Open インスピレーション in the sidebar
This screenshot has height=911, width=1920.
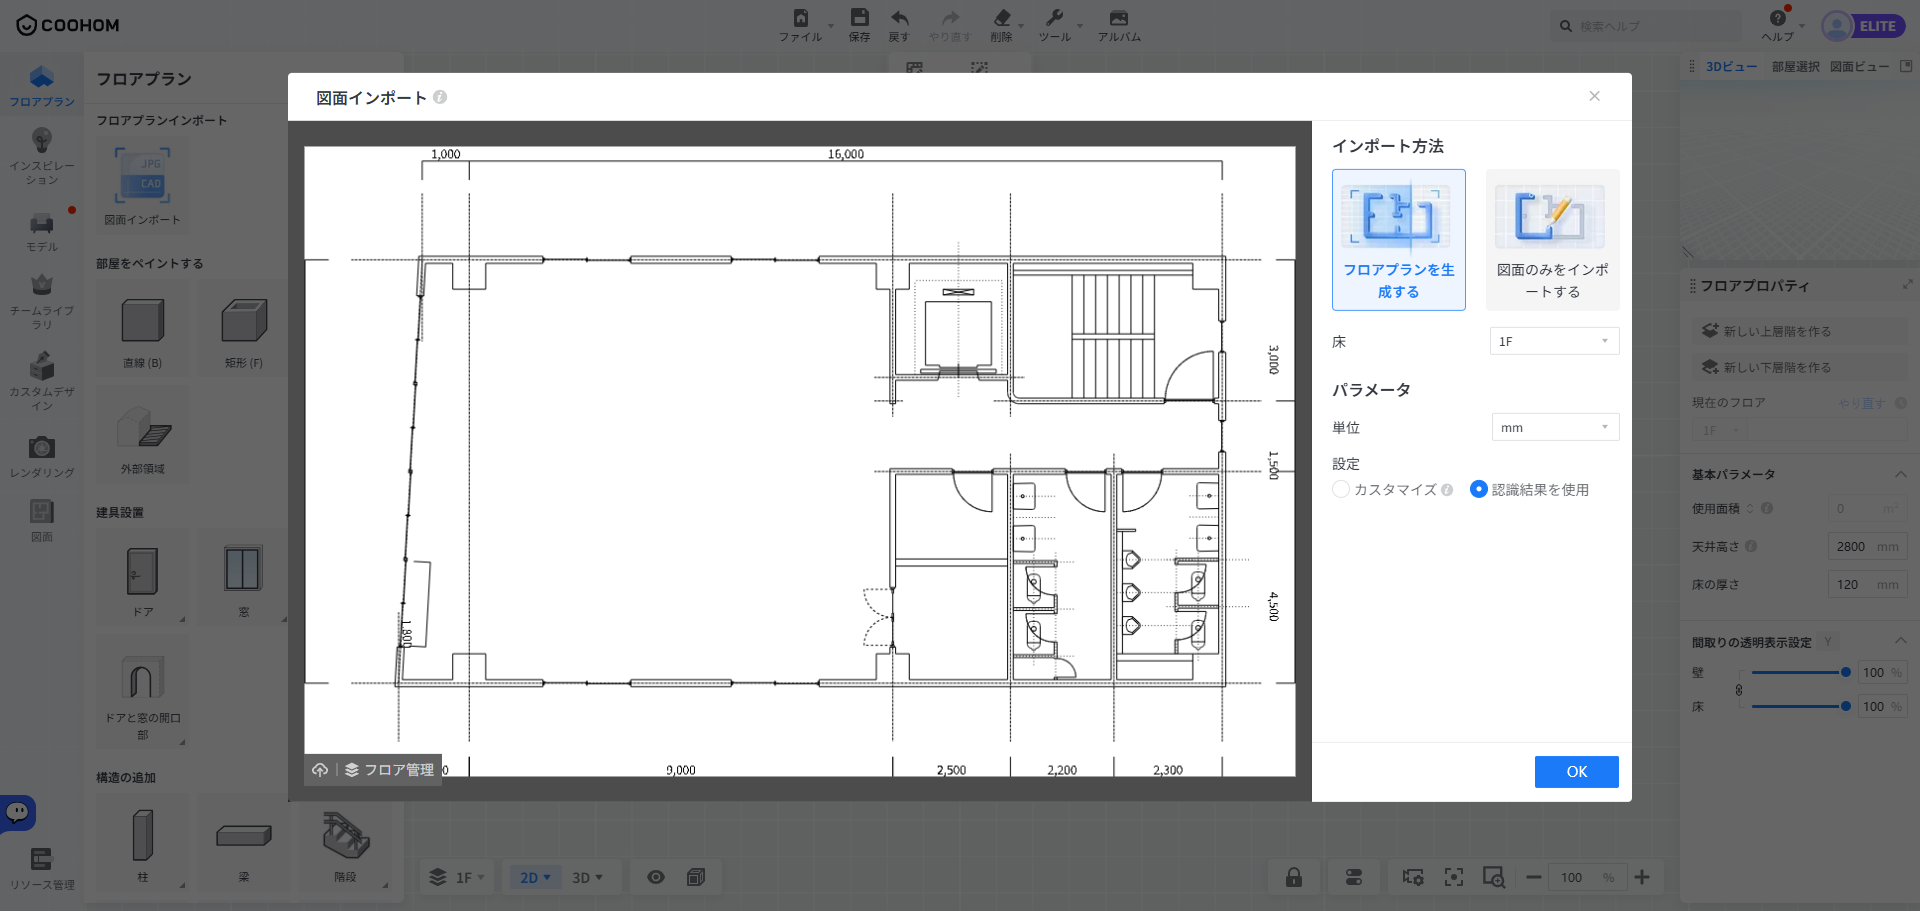[x=42, y=157]
